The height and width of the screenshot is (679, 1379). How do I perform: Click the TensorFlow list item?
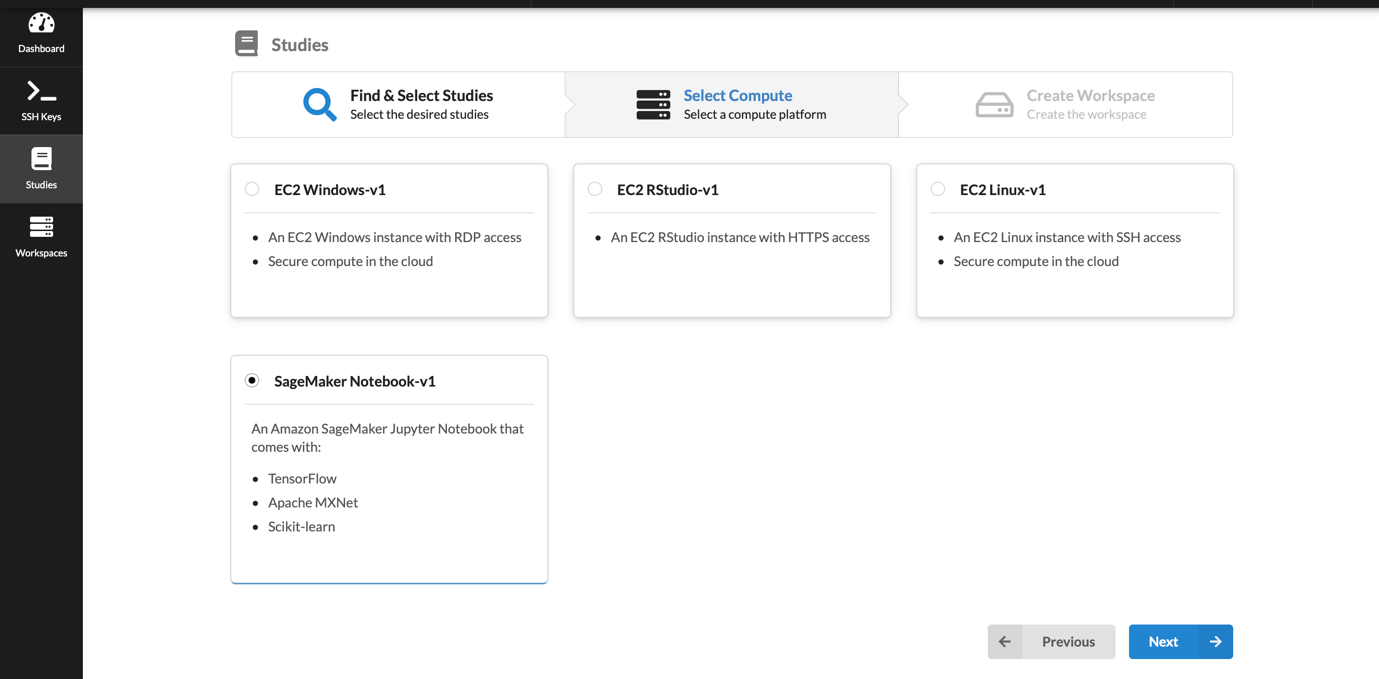pos(302,478)
